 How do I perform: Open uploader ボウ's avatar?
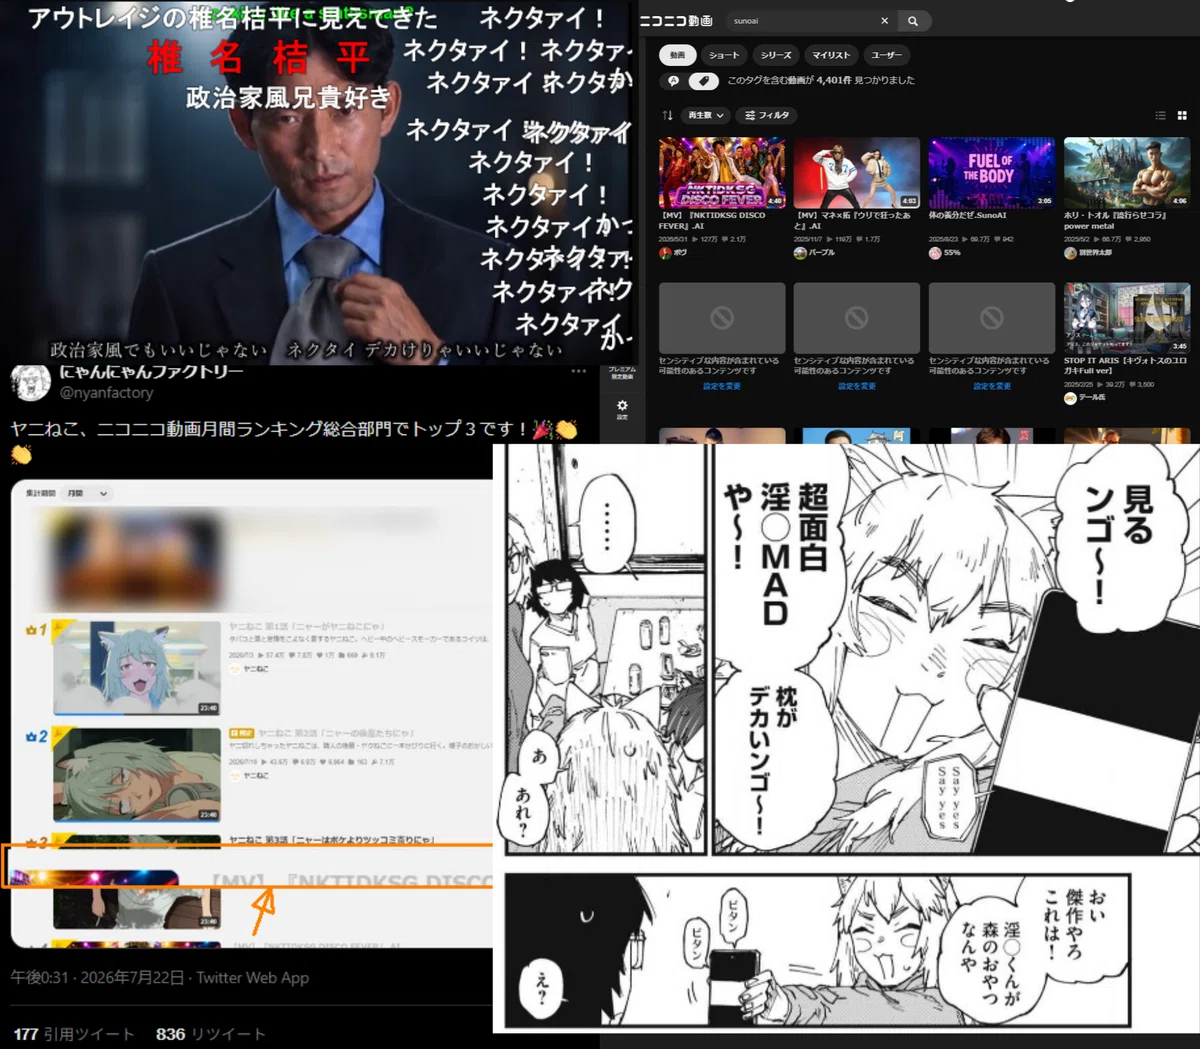tap(665, 253)
